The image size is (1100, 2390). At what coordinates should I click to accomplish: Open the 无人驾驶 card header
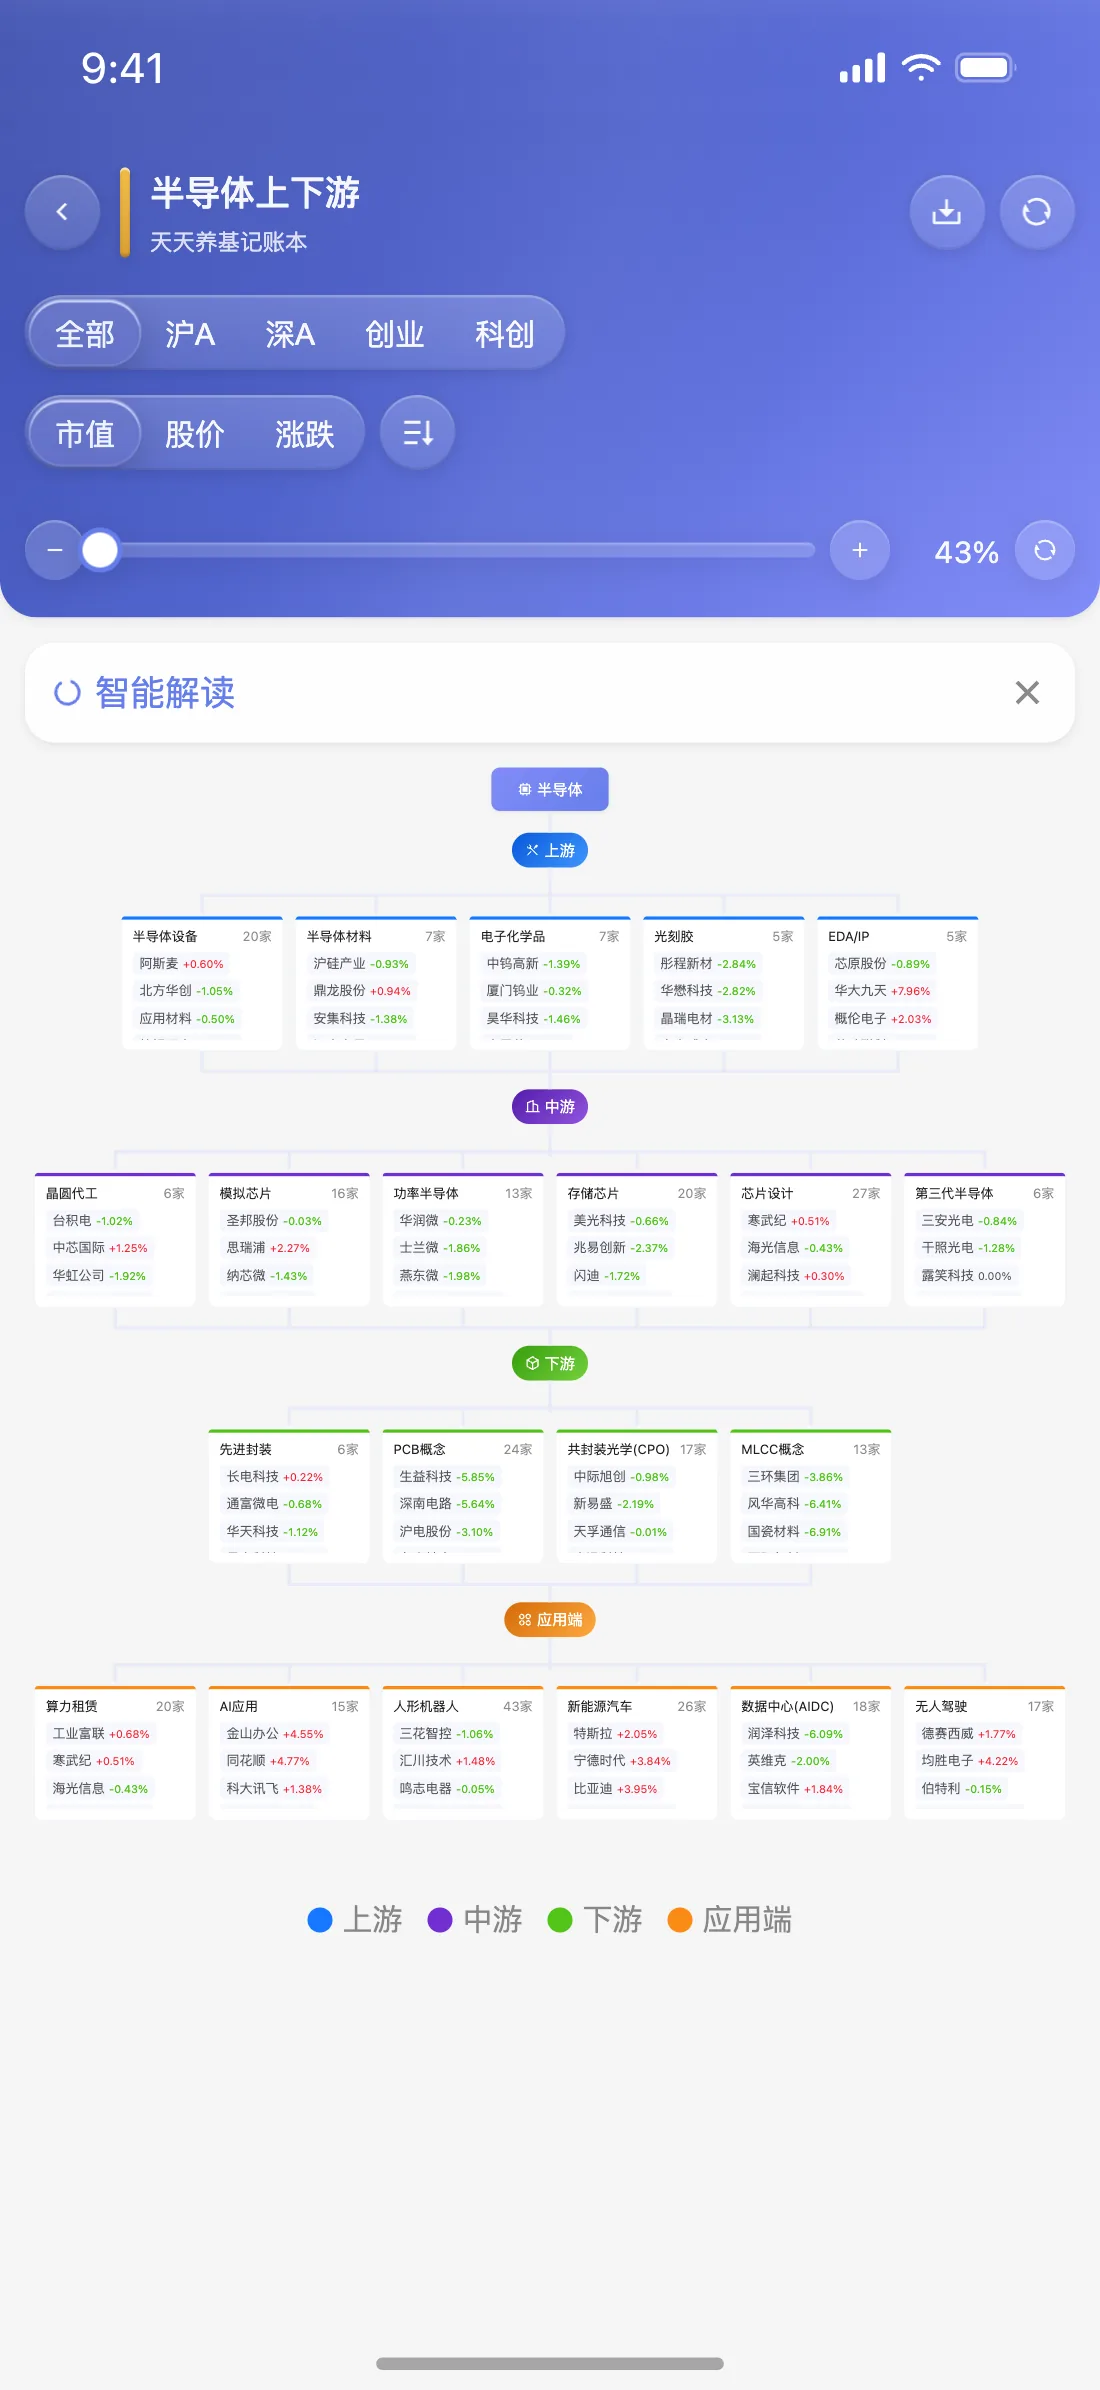[985, 1706]
